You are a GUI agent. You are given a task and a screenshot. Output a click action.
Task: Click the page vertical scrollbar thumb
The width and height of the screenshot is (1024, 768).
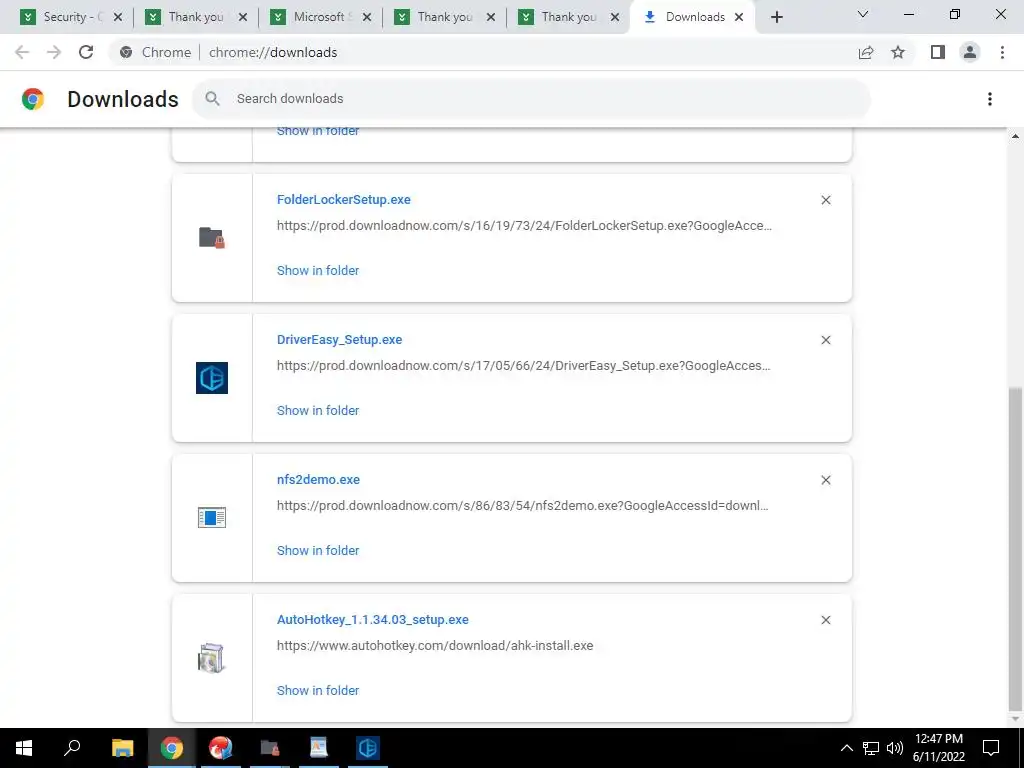point(1015,549)
